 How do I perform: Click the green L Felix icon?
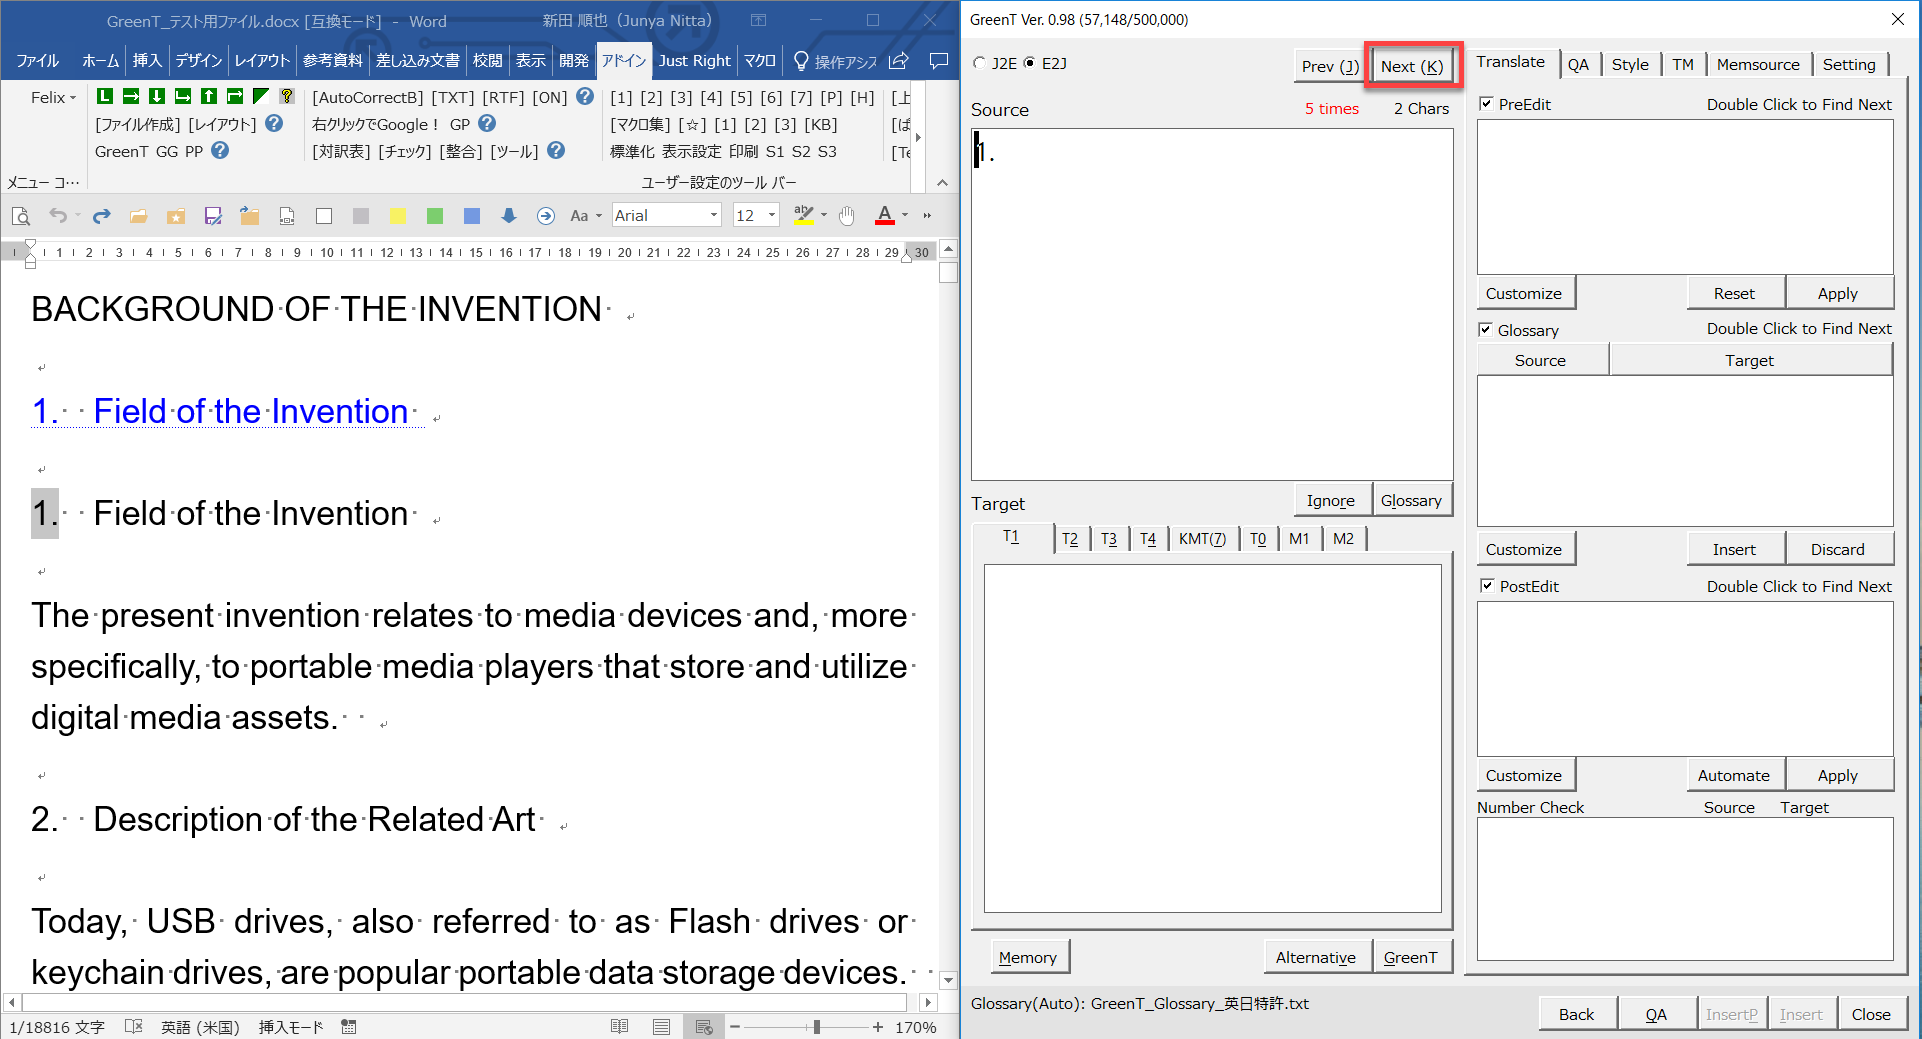coord(105,96)
